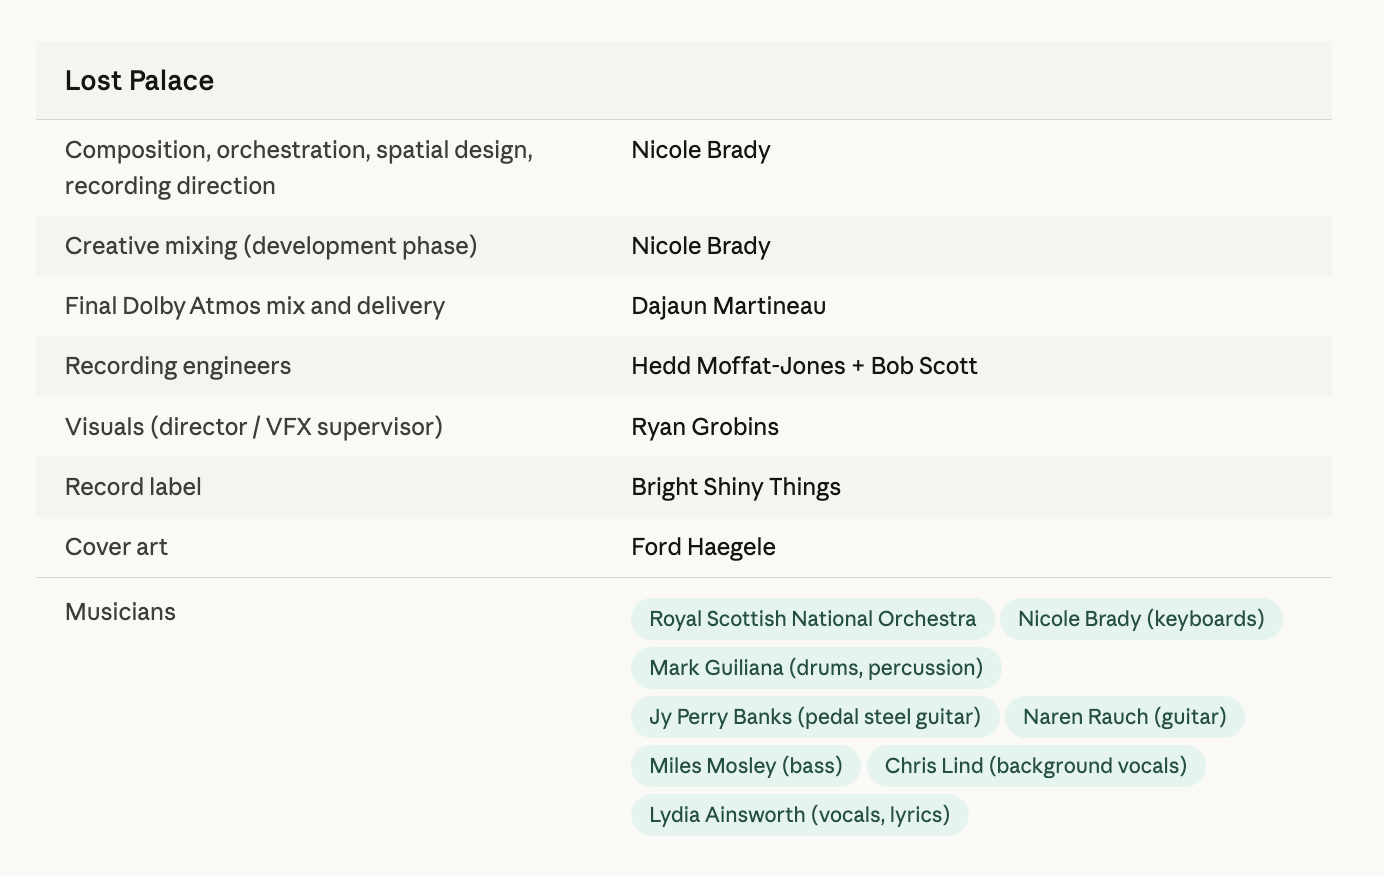The width and height of the screenshot is (1384, 876).
Task: Select the Lydia Ainsworth vocals, lyrics tag
Action: click(799, 815)
